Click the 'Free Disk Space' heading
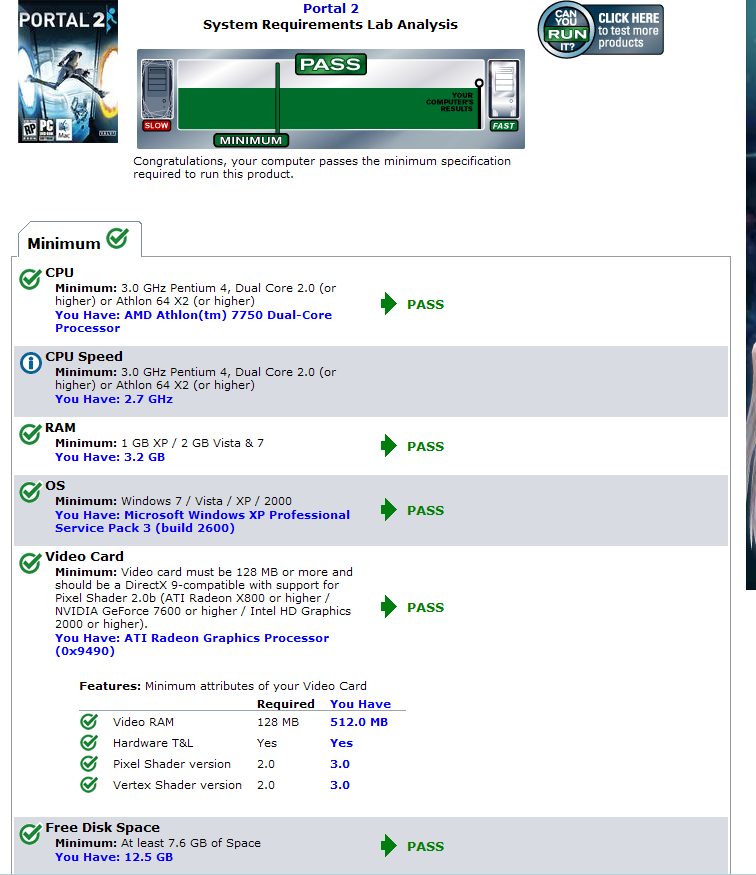The width and height of the screenshot is (756, 875). [103, 828]
